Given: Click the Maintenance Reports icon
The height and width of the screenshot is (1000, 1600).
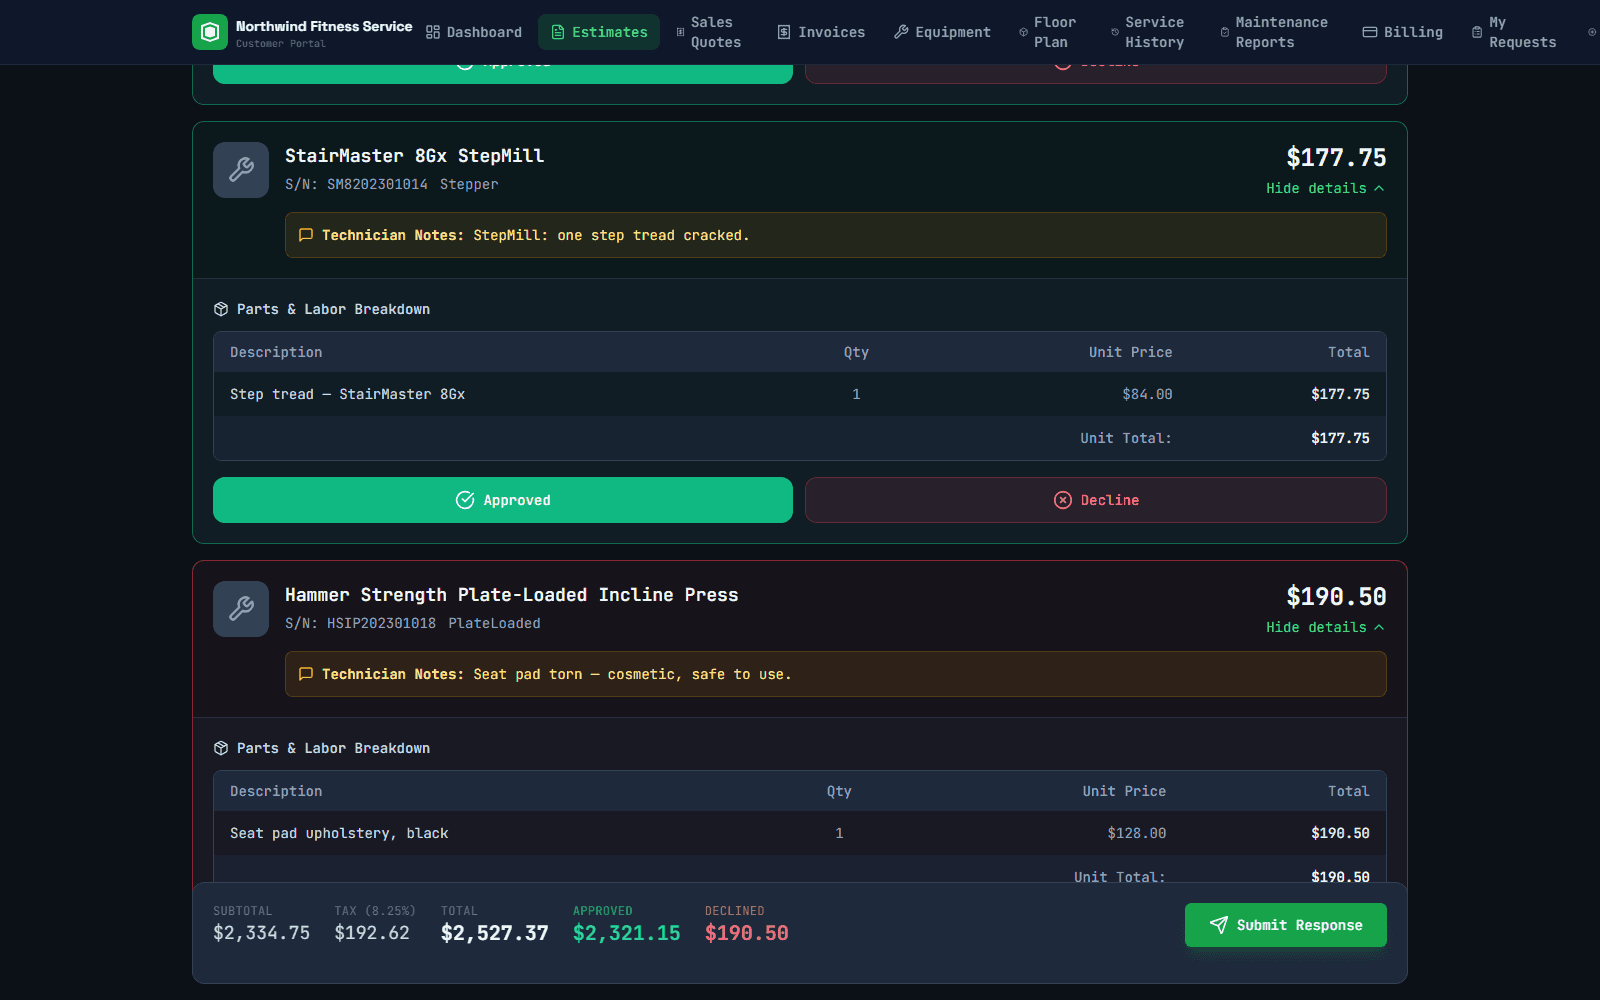Looking at the screenshot, I should click(x=1225, y=32).
